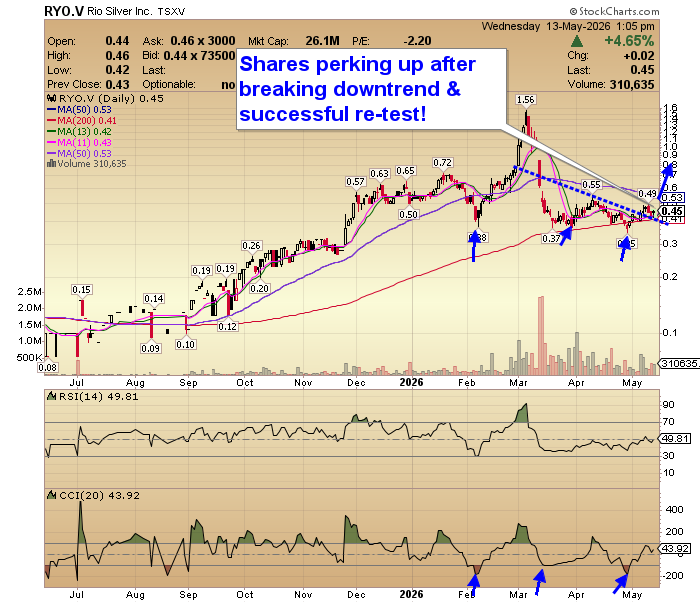The image size is (700, 603).
Task: Click the 70 overbought RSI axis label
Action: [x=668, y=421]
